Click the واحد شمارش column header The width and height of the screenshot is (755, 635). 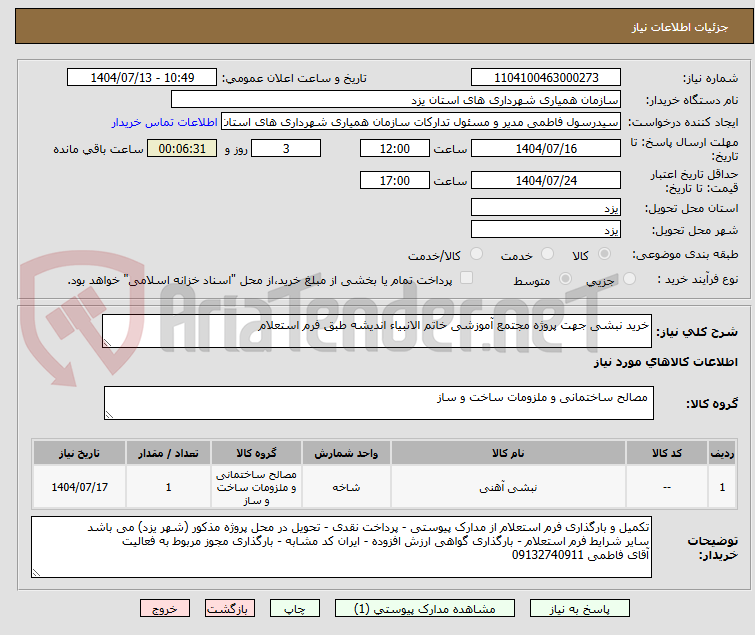pos(346,453)
